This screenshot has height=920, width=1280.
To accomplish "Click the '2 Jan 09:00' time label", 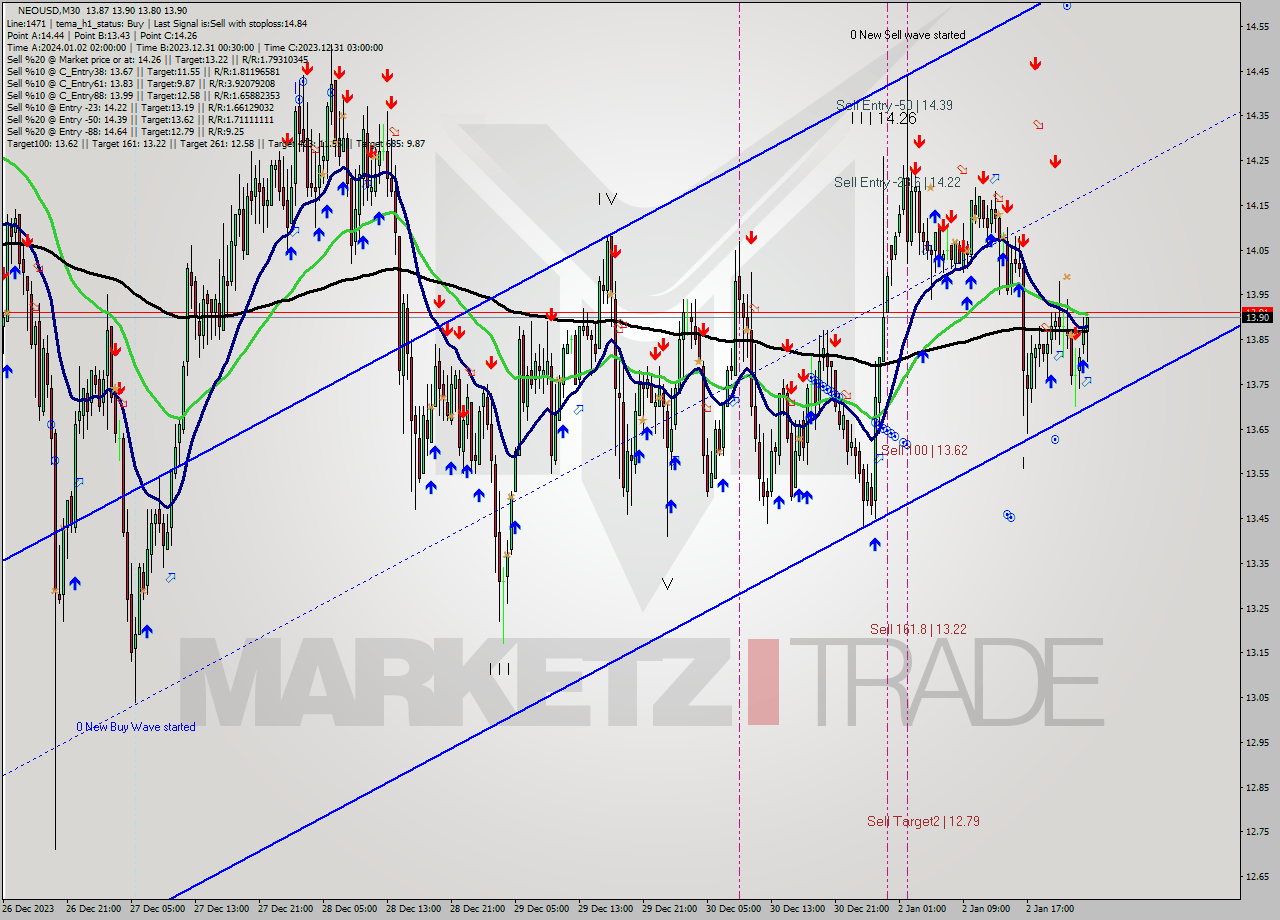I will coord(986,909).
